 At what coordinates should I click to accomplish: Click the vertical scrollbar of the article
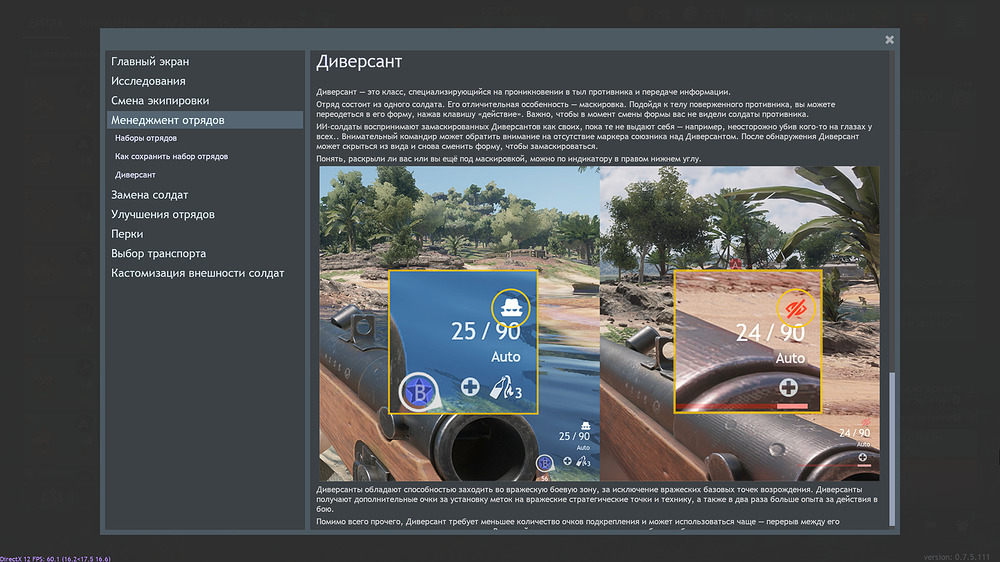892,448
